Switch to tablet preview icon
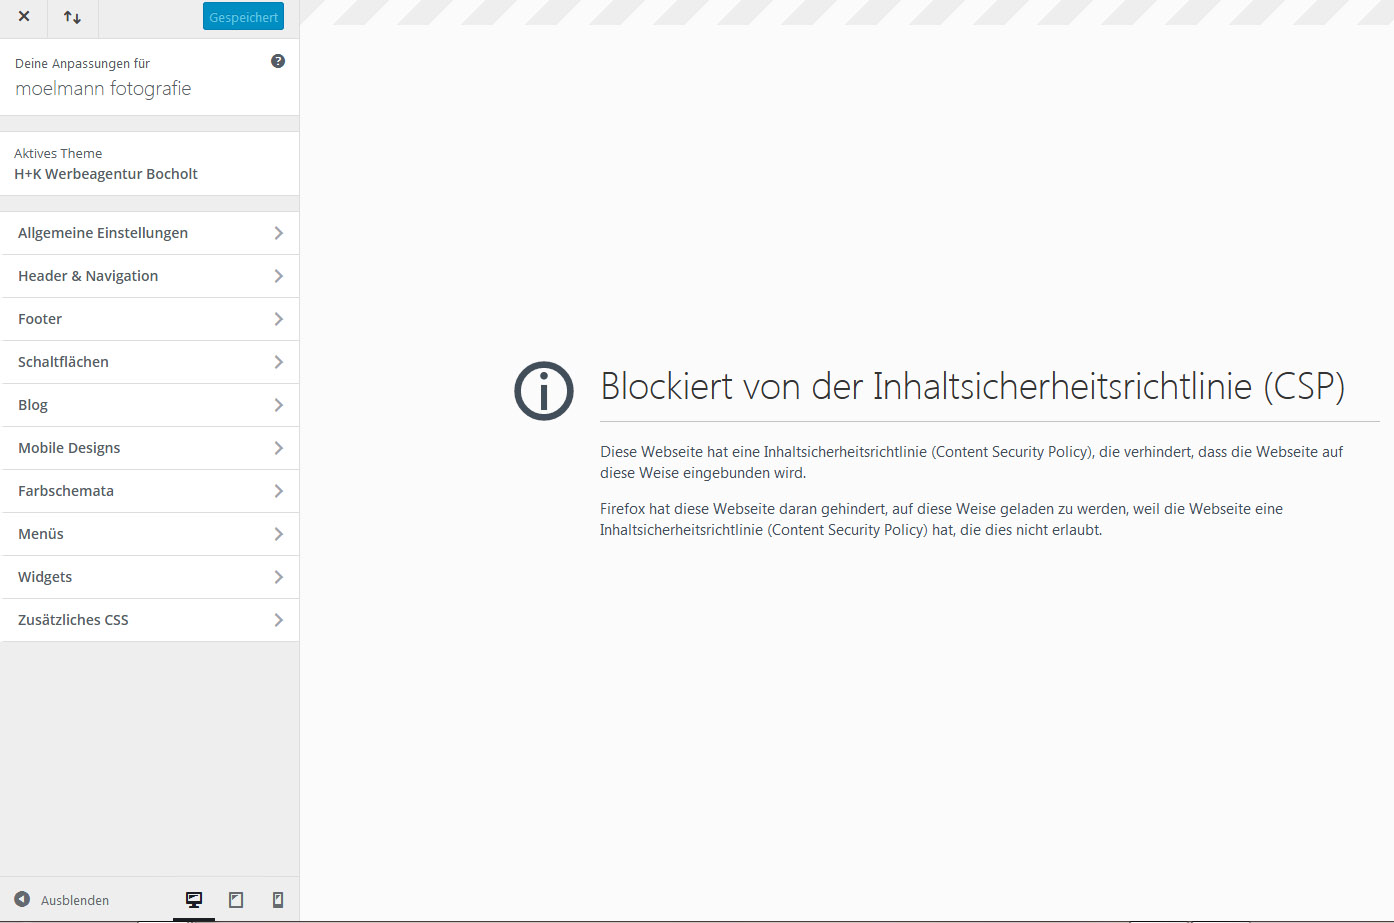The height and width of the screenshot is (923, 1394). coord(236,900)
